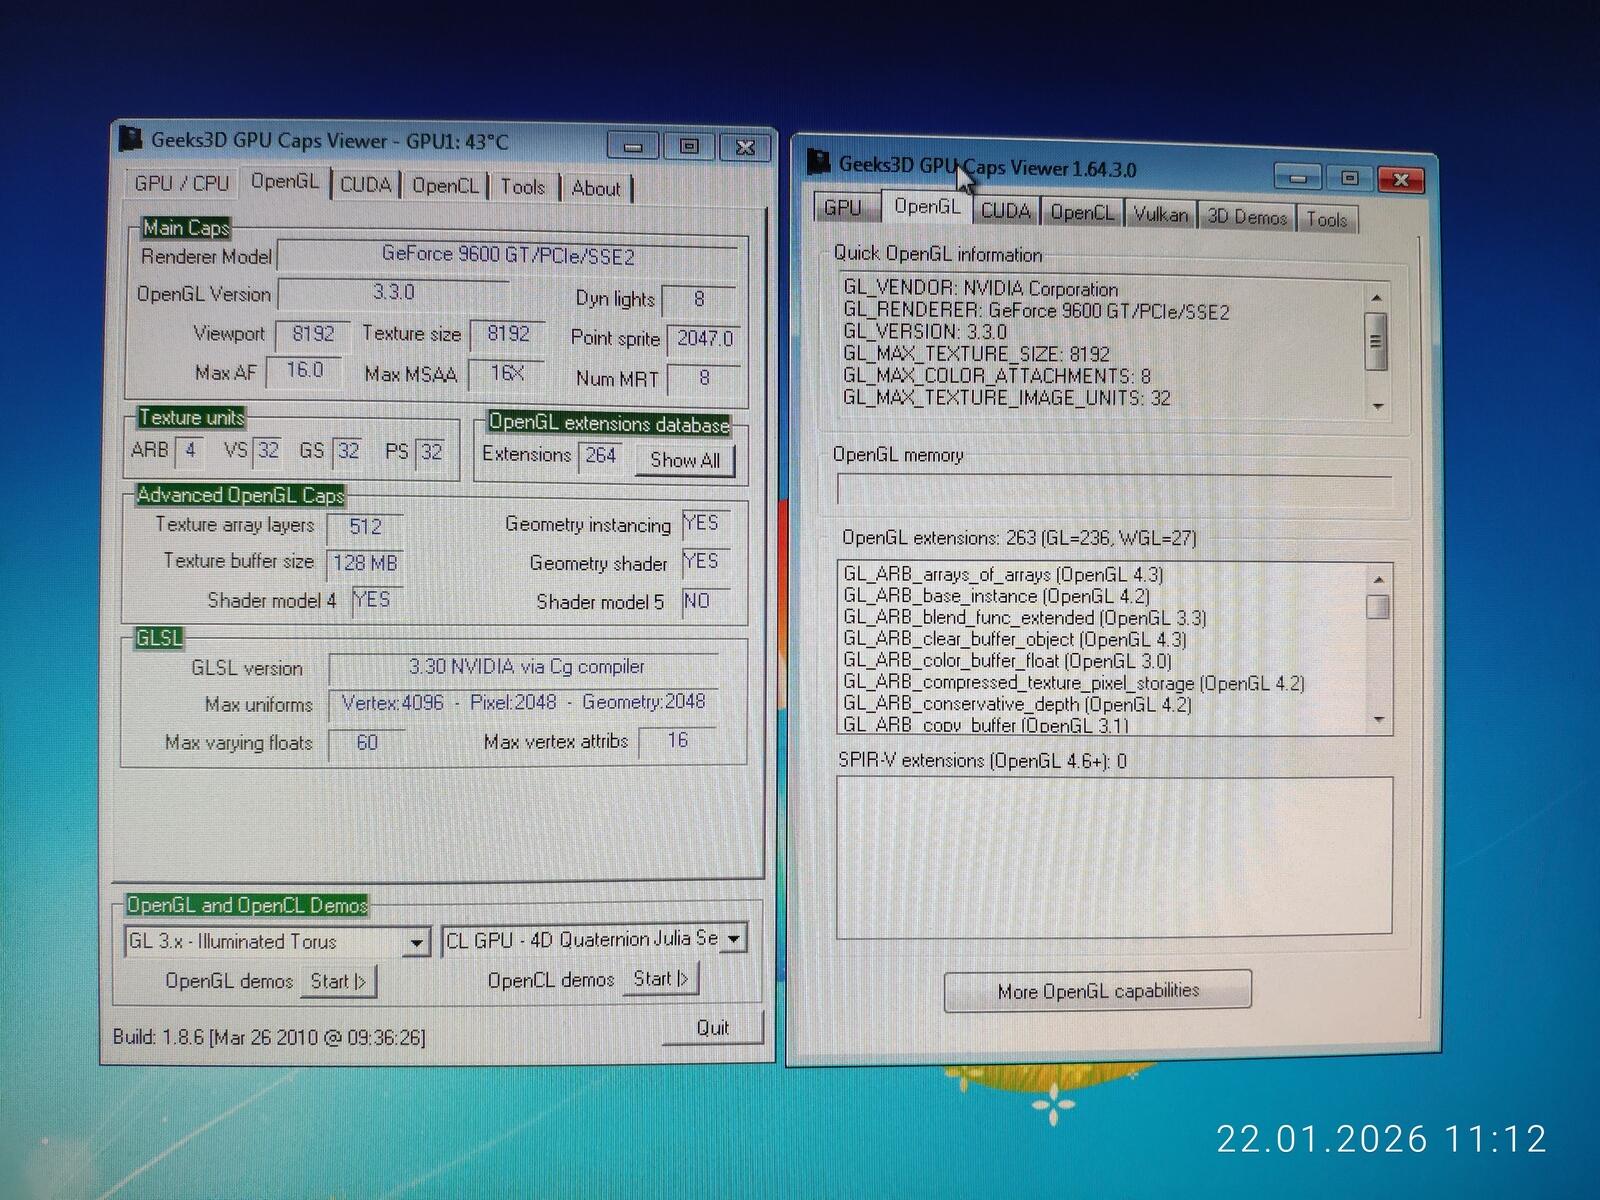Switch to CUDA tab in GPU1 window
Viewport: 1600px width, 1200px height.
[365, 185]
